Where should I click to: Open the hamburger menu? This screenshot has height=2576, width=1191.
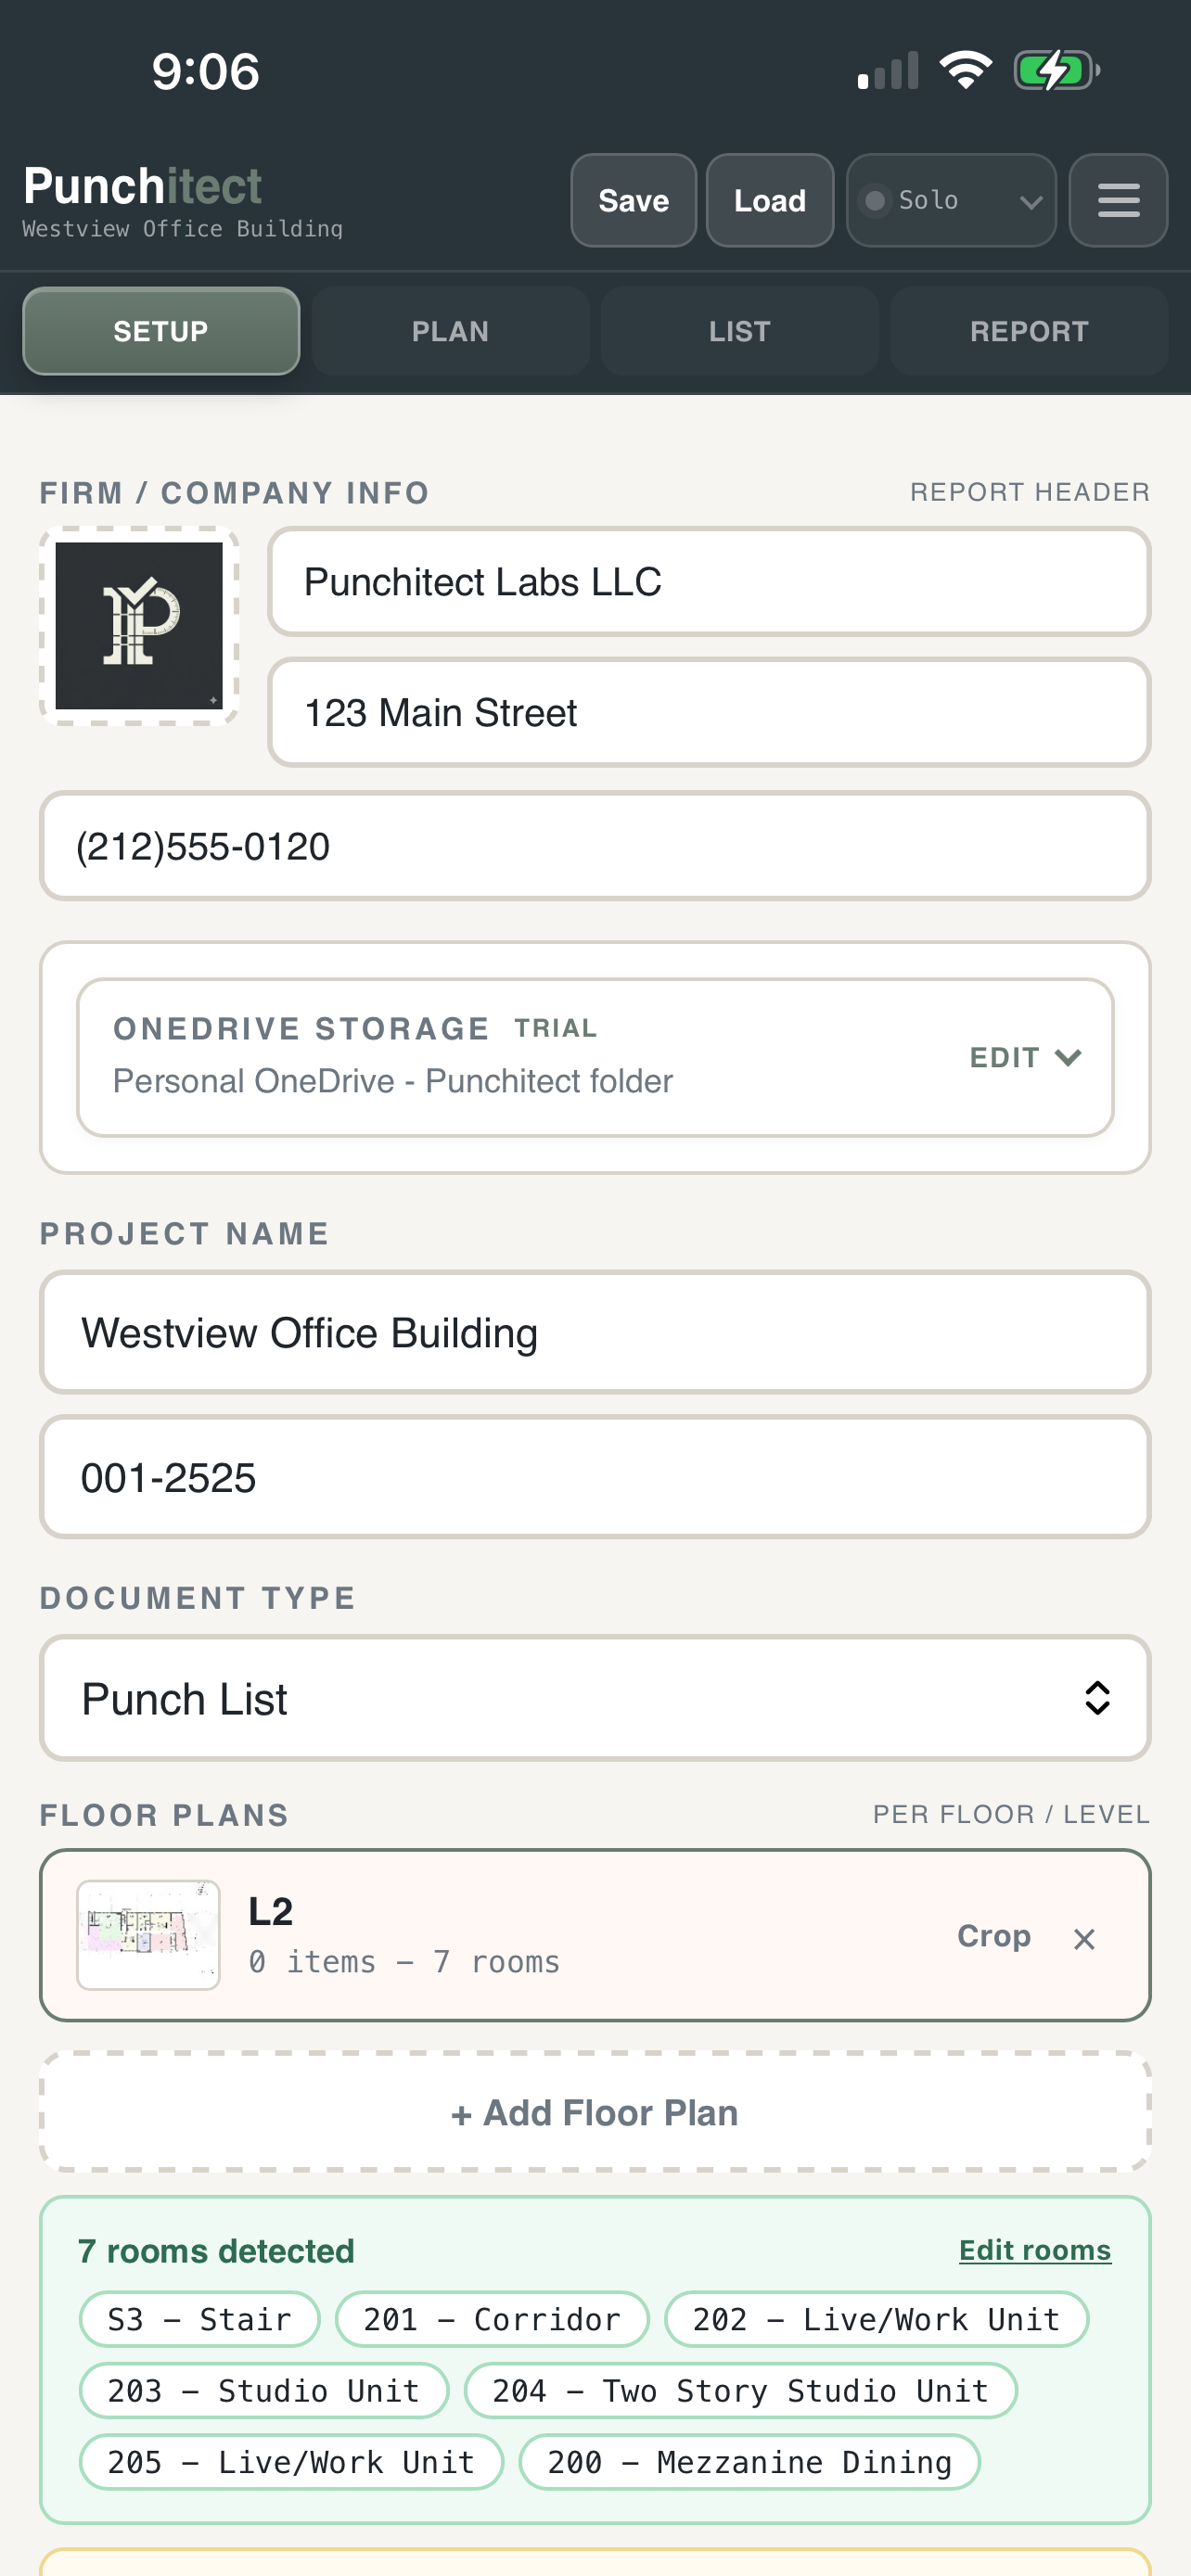(x=1118, y=200)
